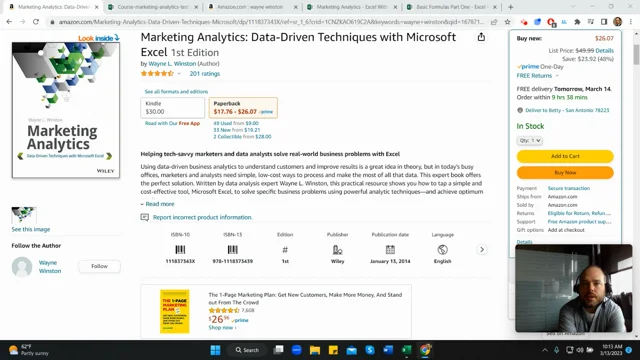Click the book cover Look inside image

pos(66,107)
